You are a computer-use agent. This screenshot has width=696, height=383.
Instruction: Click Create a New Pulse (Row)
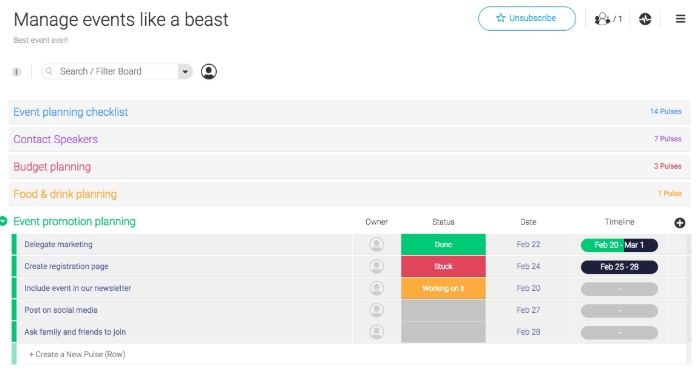(77, 354)
